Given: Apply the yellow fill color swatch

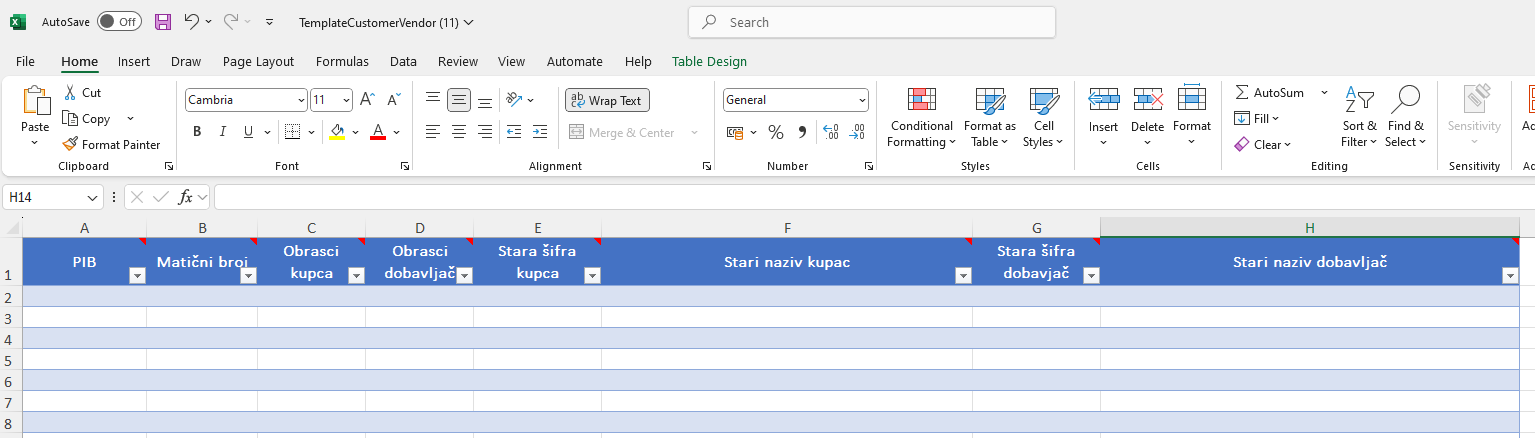Looking at the screenshot, I should pyautogui.click(x=337, y=132).
